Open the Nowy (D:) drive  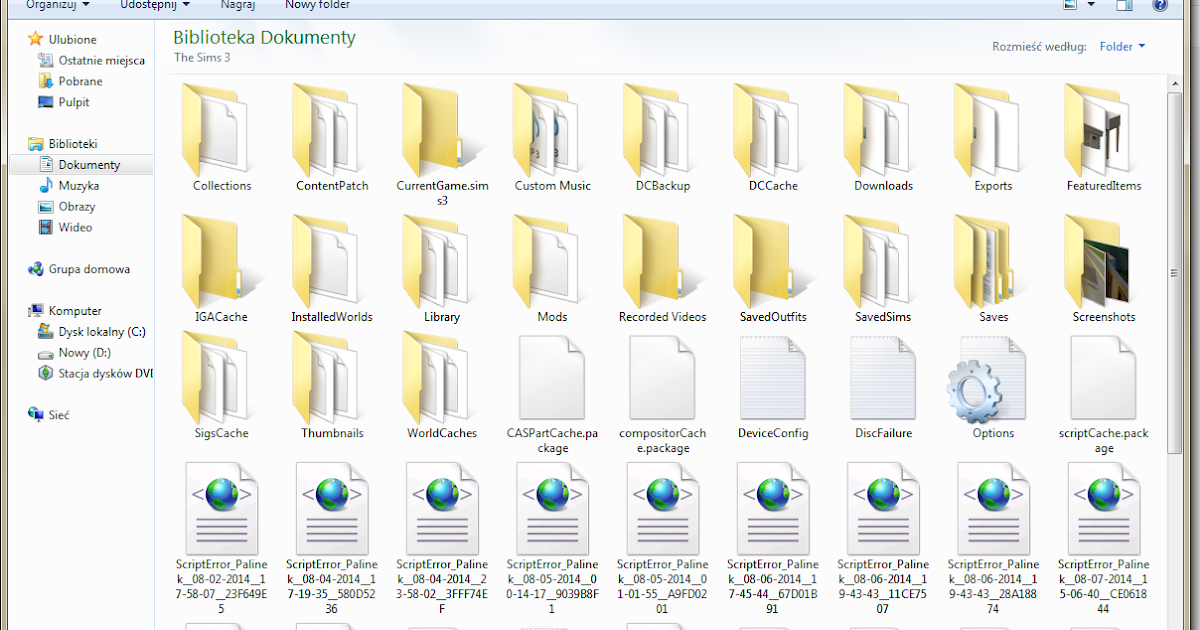click(75, 353)
